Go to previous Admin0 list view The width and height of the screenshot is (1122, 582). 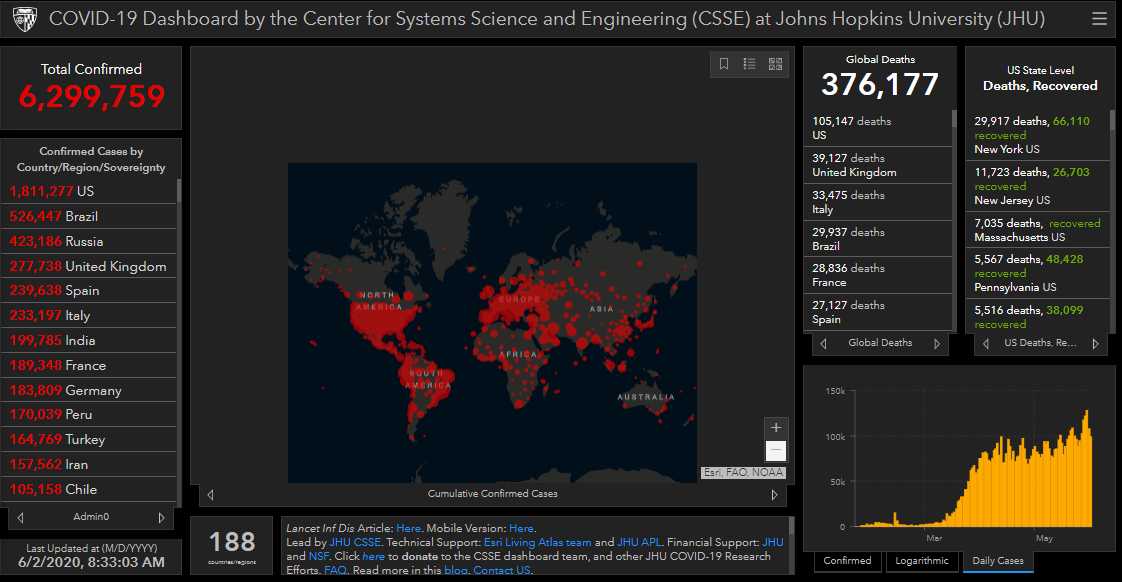[x=20, y=517]
